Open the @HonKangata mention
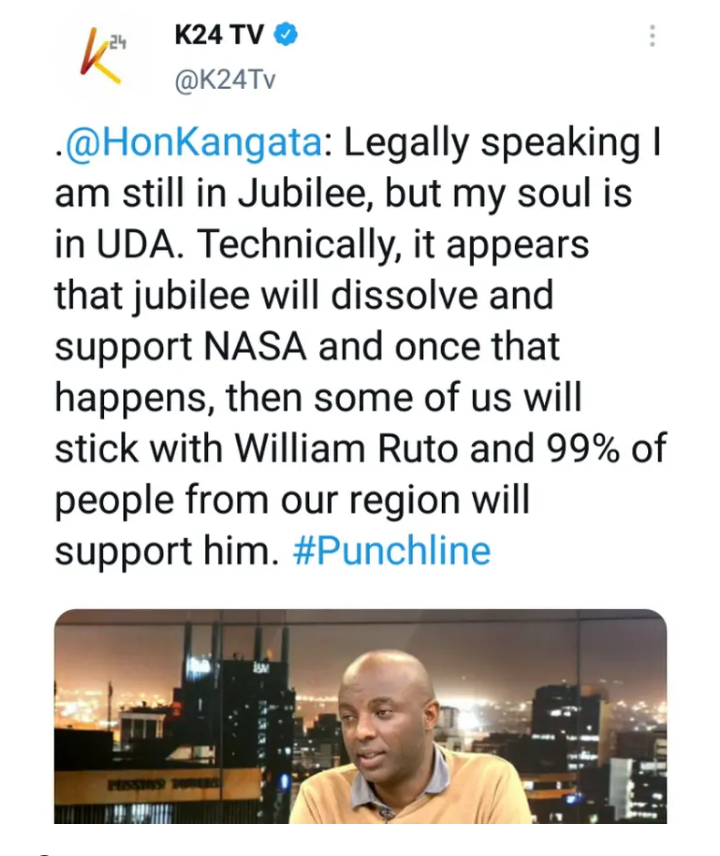 pos(194,143)
